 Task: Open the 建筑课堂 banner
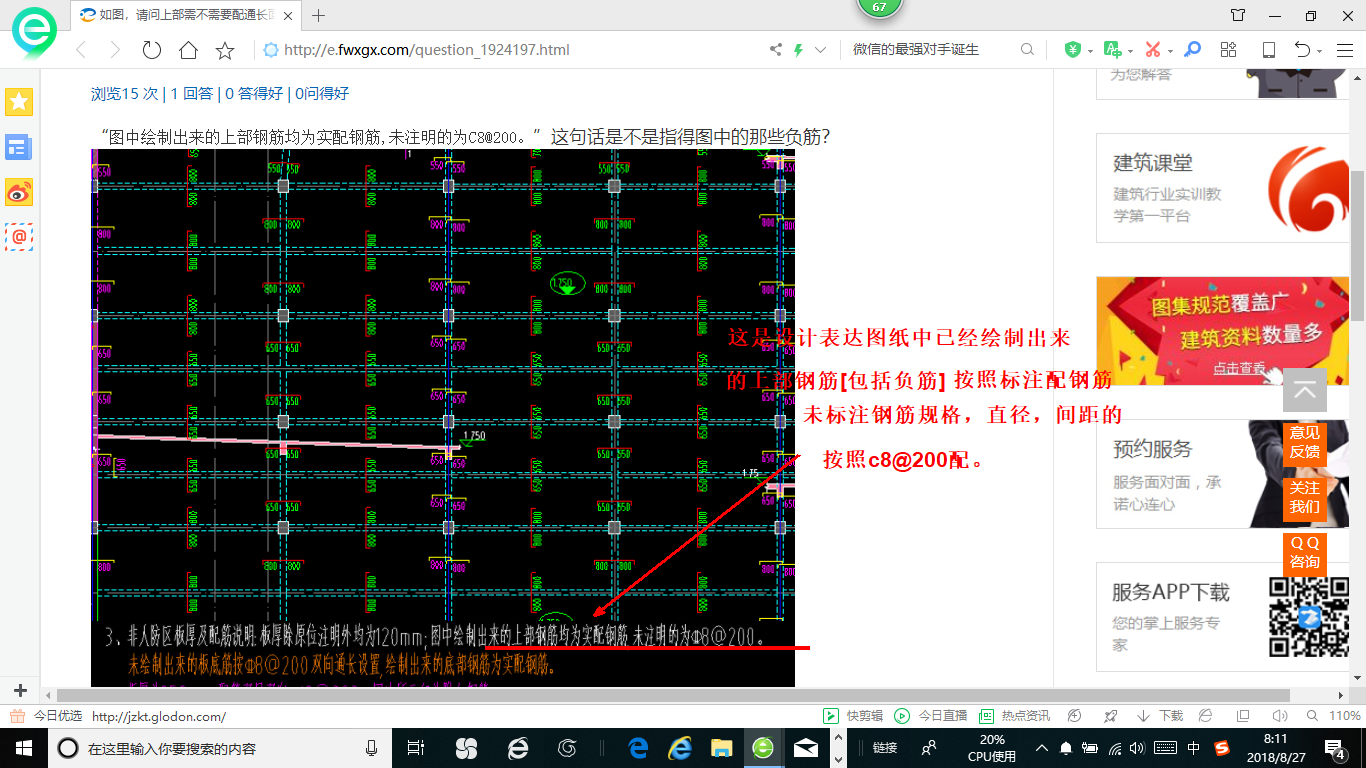(1223, 188)
